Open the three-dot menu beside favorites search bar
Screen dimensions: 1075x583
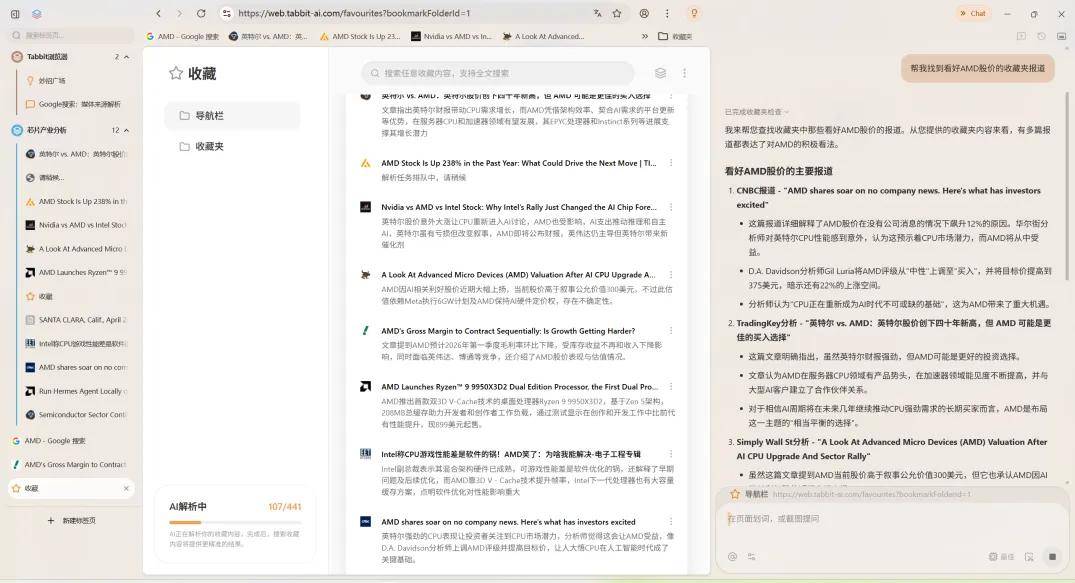pyautogui.click(x=684, y=73)
